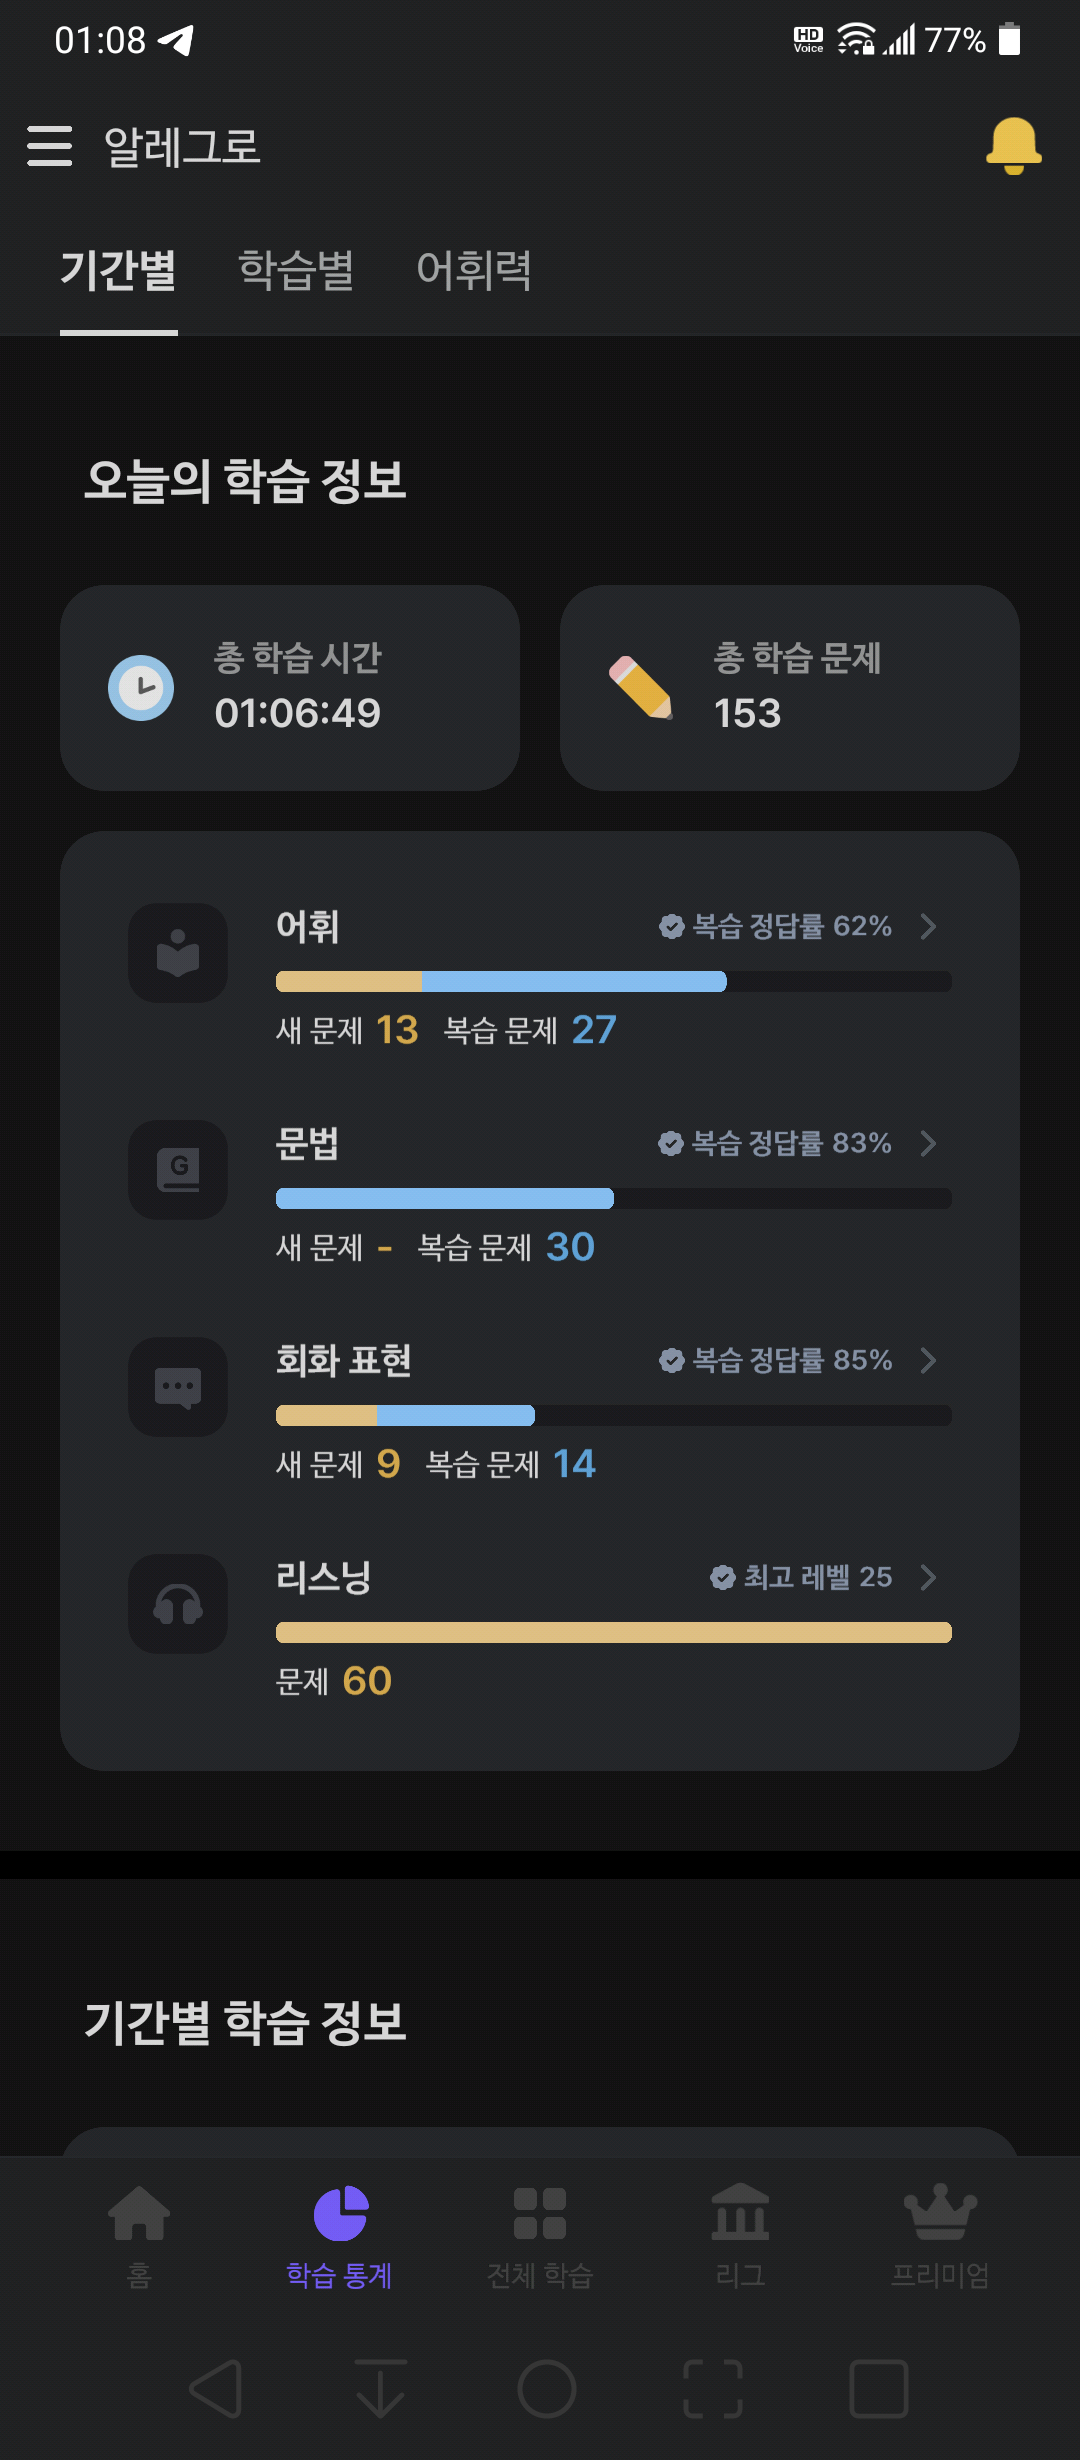Open the 리그 league icon
Image resolution: width=1080 pixels, height=2460 pixels.
(x=740, y=2212)
